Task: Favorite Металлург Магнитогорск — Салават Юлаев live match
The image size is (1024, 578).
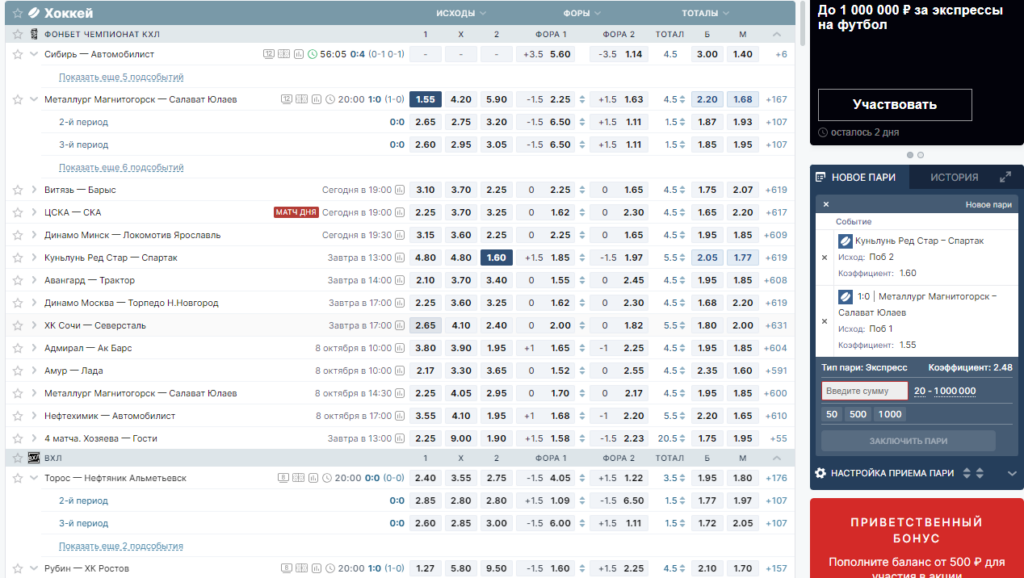Action: coord(18,99)
